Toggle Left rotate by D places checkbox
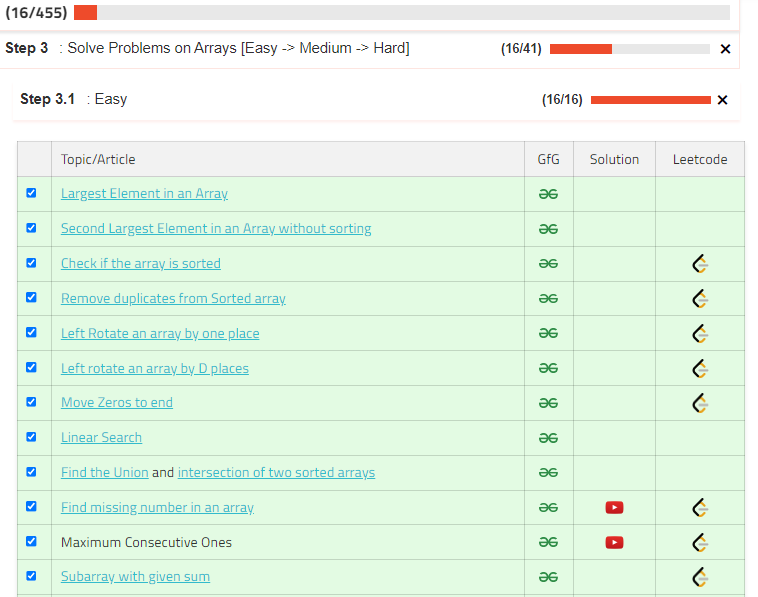Image resolution: width=758 pixels, height=597 pixels. pyautogui.click(x=31, y=367)
